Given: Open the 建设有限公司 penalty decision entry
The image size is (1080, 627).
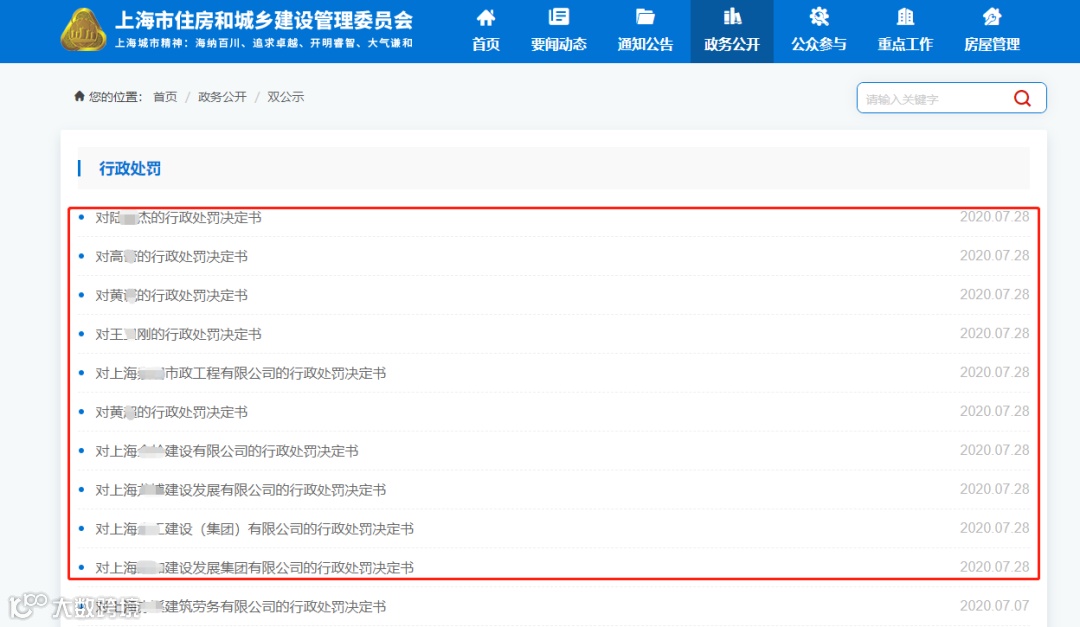Looking at the screenshot, I should point(227,451).
